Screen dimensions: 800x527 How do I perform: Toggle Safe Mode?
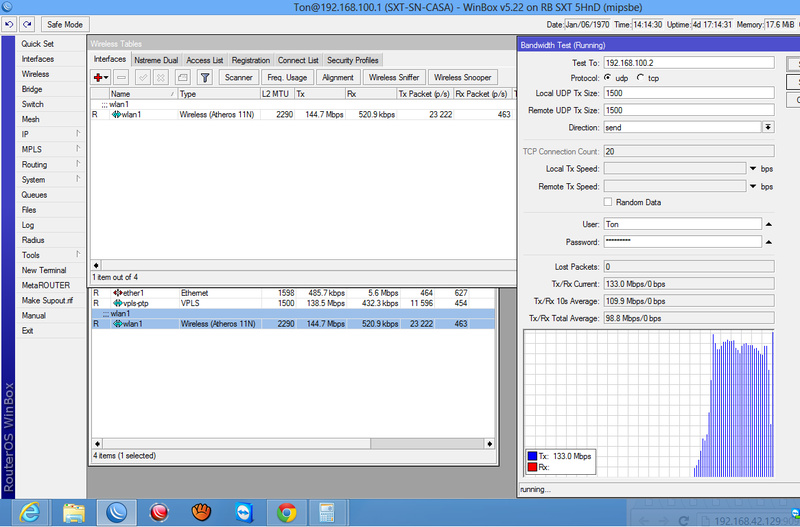[65, 24]
